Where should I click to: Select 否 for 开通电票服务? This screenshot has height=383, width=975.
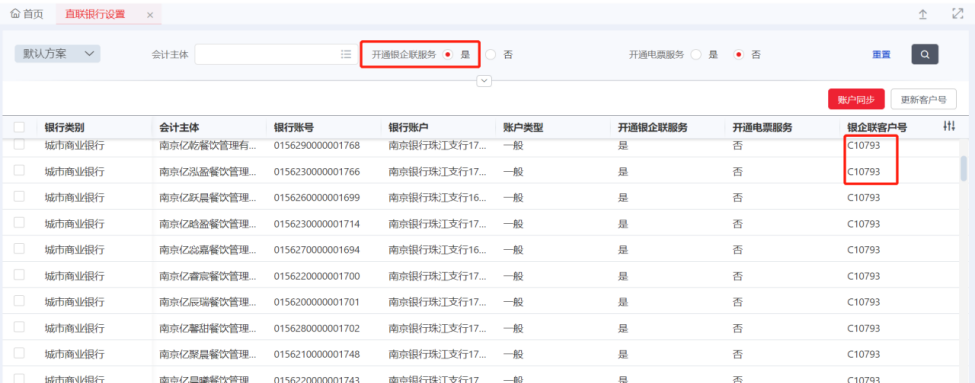738,55
